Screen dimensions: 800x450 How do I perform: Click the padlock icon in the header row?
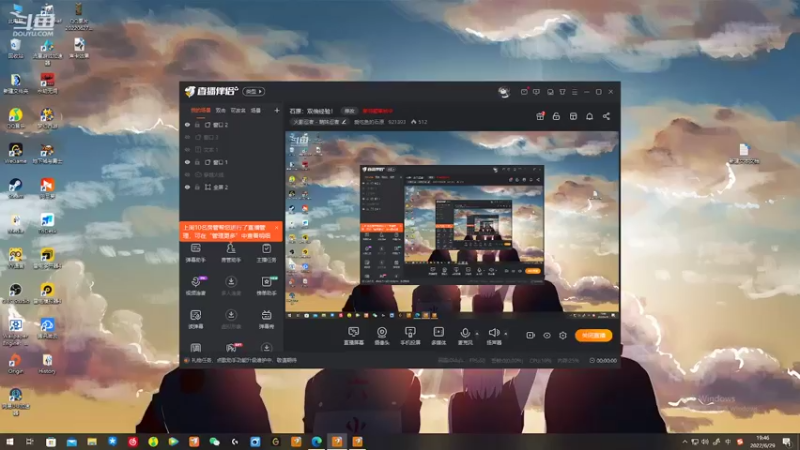pos(556,116)
